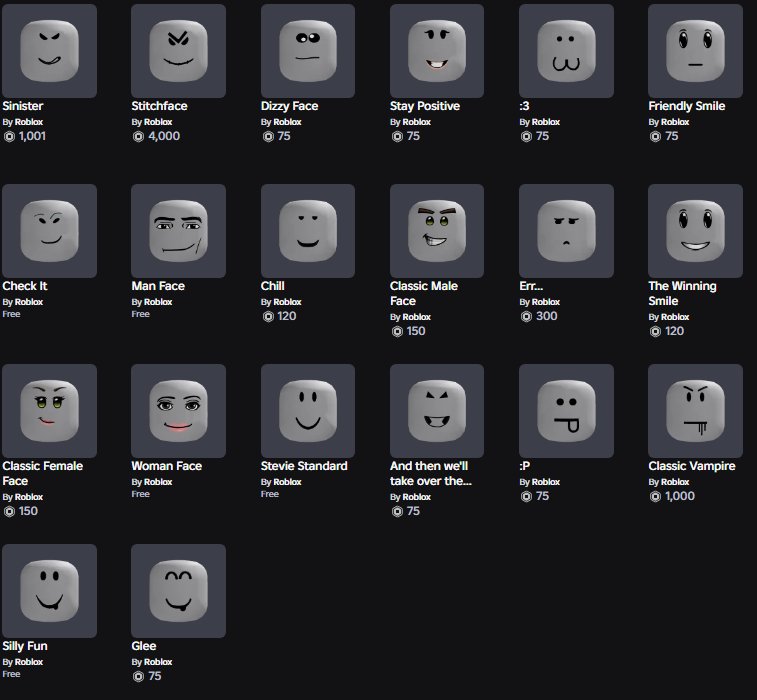
Task: Open the Chill title link
Action: pyautogui.click(x=273, y=286)
